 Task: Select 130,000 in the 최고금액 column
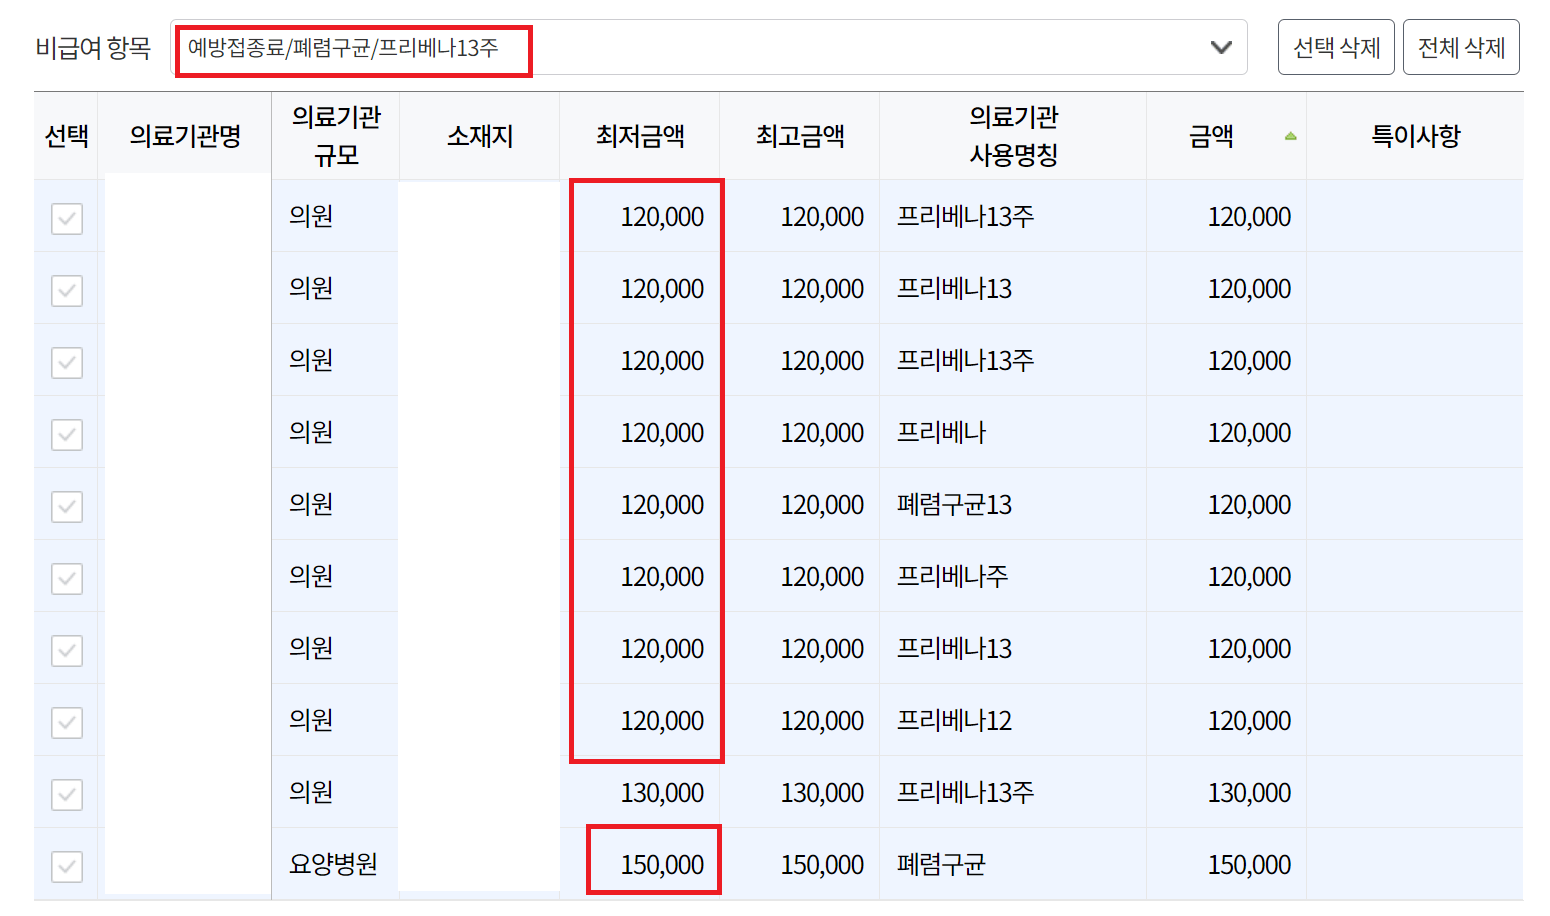[822, 793]
